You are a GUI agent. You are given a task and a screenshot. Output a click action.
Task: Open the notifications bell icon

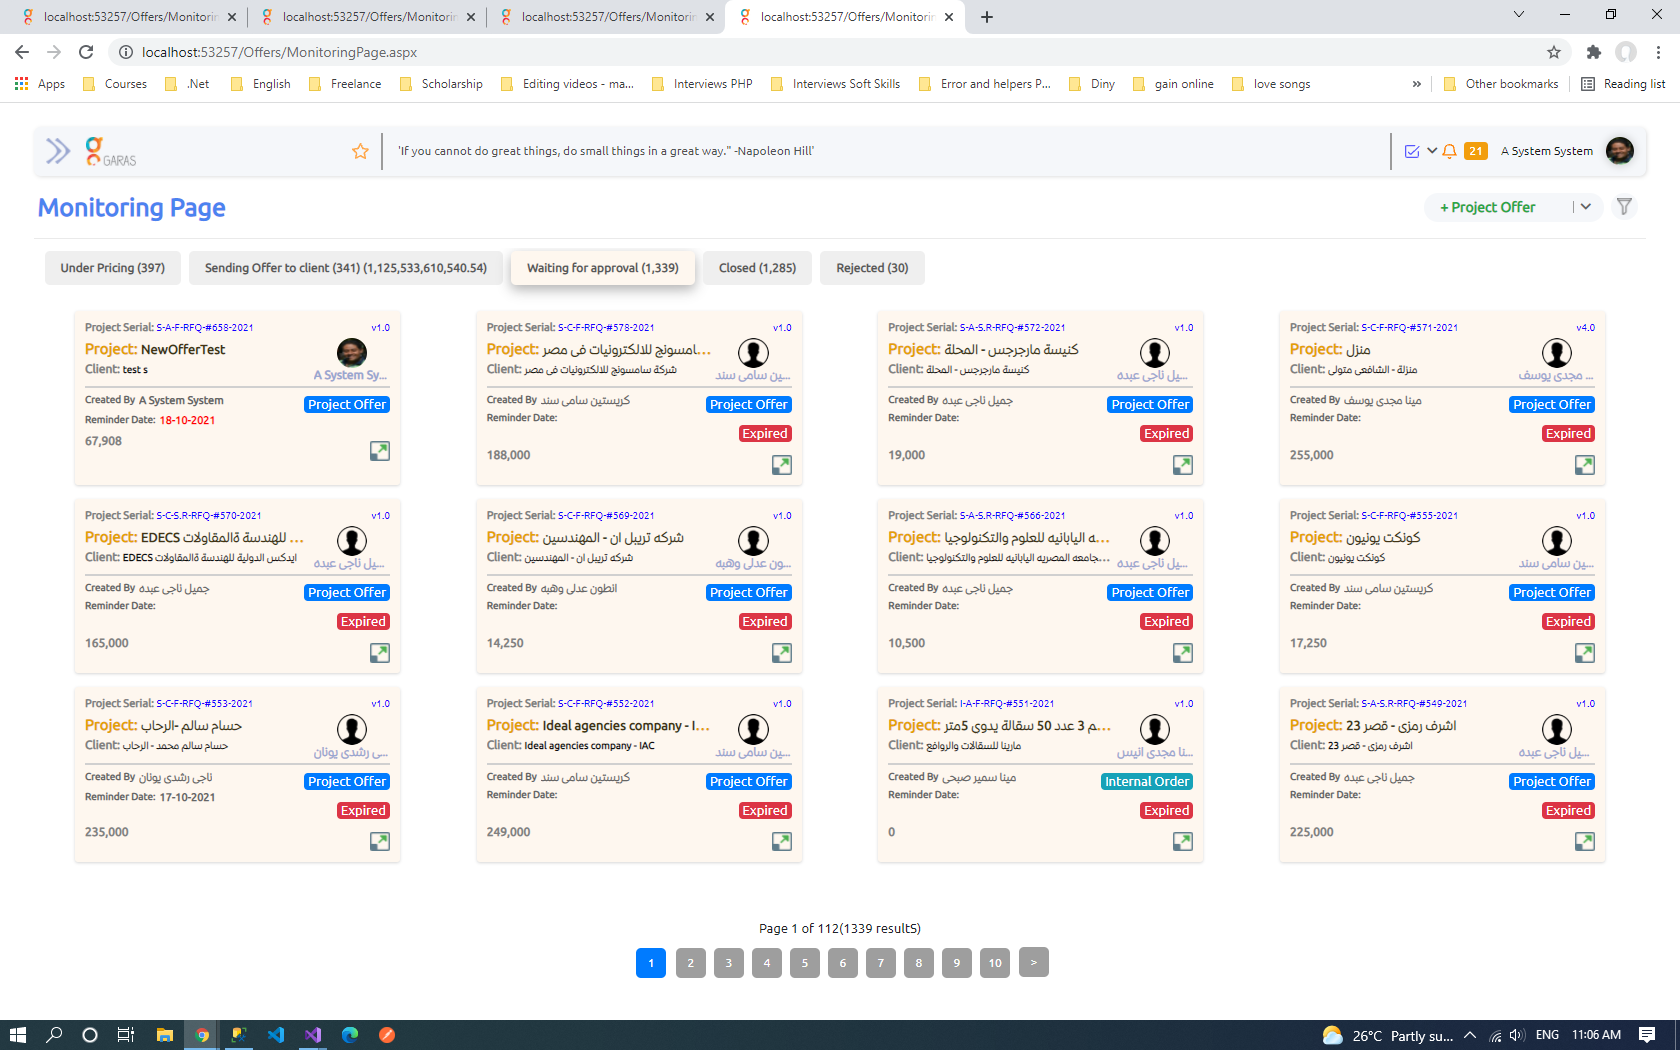[x=1449, y=151]
